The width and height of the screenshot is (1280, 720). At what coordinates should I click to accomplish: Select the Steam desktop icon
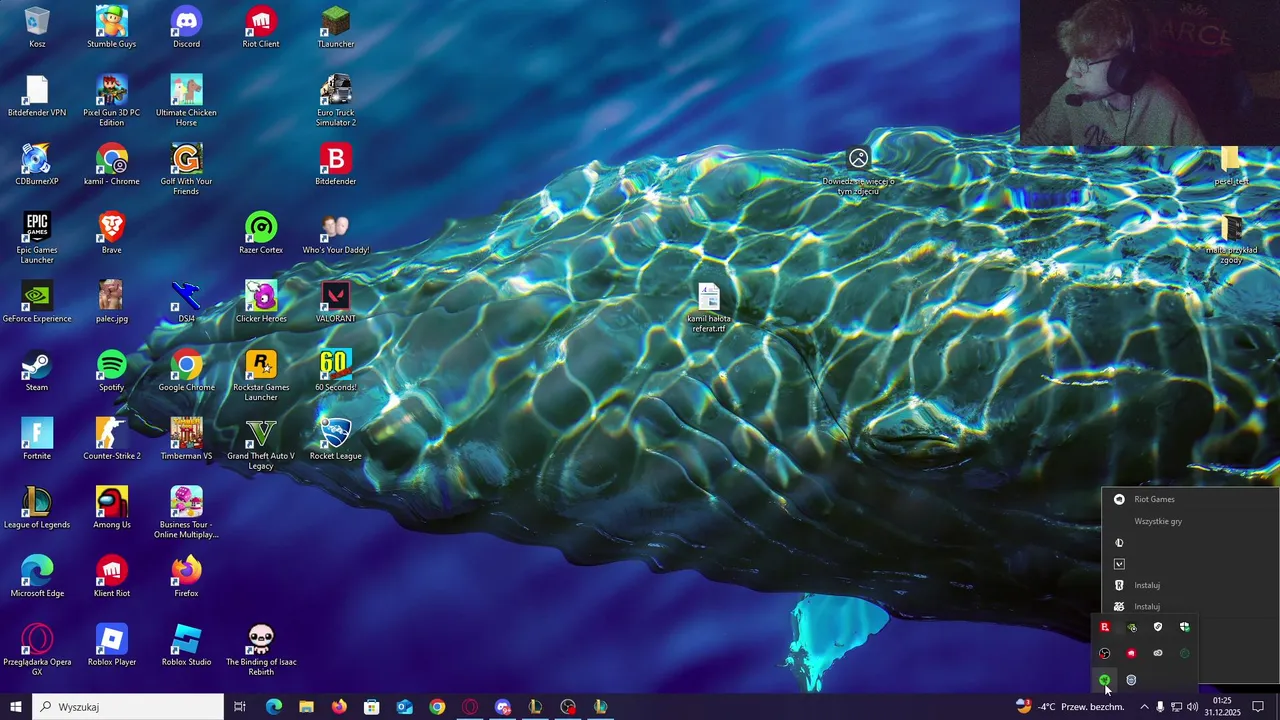click(37, 371)
